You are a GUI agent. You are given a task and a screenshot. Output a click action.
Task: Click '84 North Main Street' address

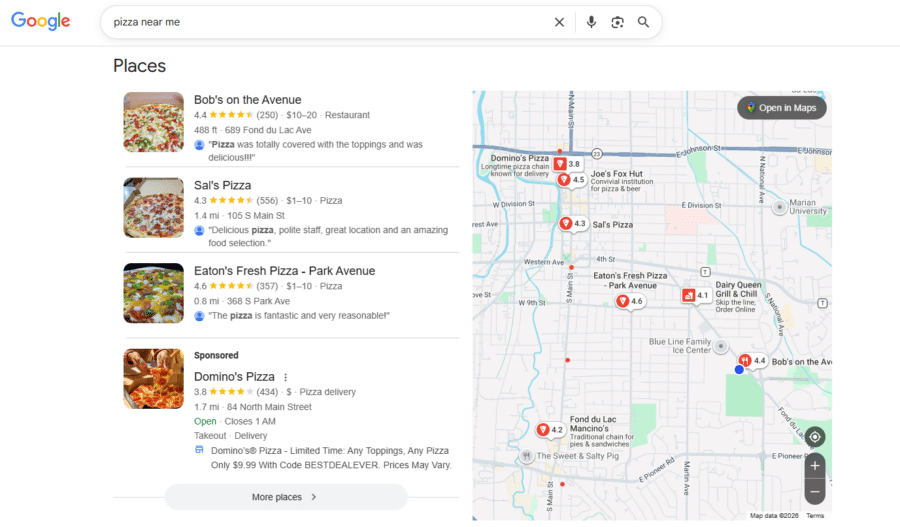[x=269, y=407]
